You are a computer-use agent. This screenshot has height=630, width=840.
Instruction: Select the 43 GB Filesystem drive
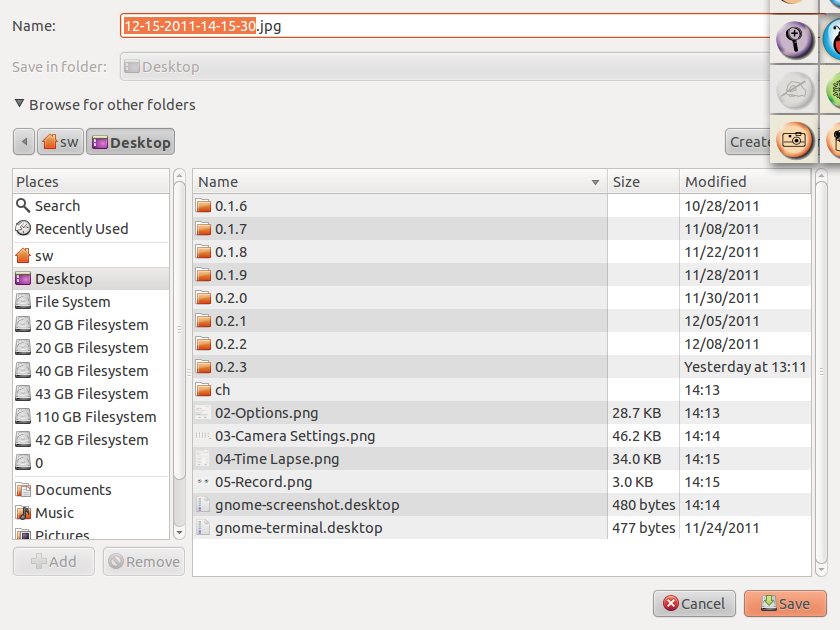(91, 394)
